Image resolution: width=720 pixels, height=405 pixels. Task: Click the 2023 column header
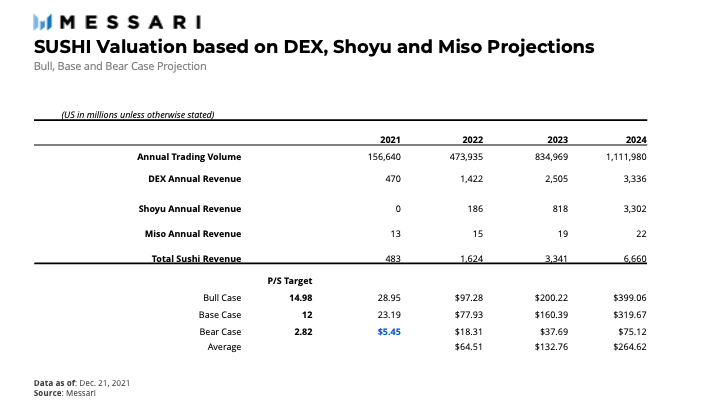tap(557, 140)
